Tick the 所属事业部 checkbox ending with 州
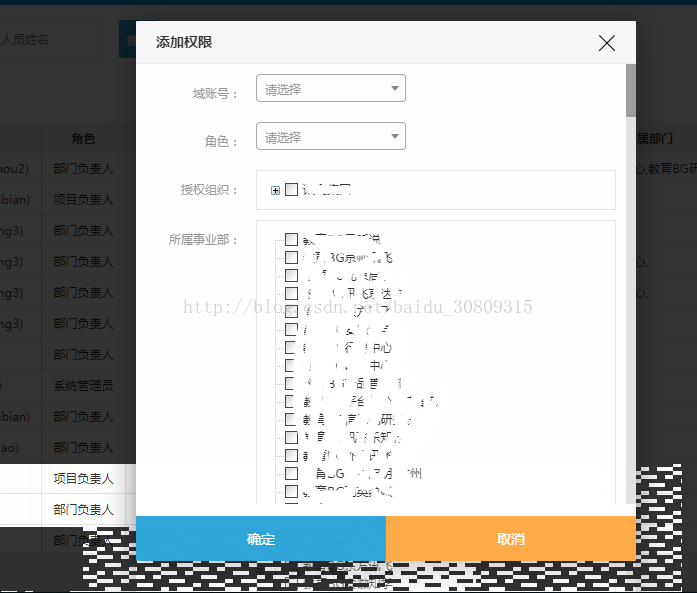 [291, 473]
